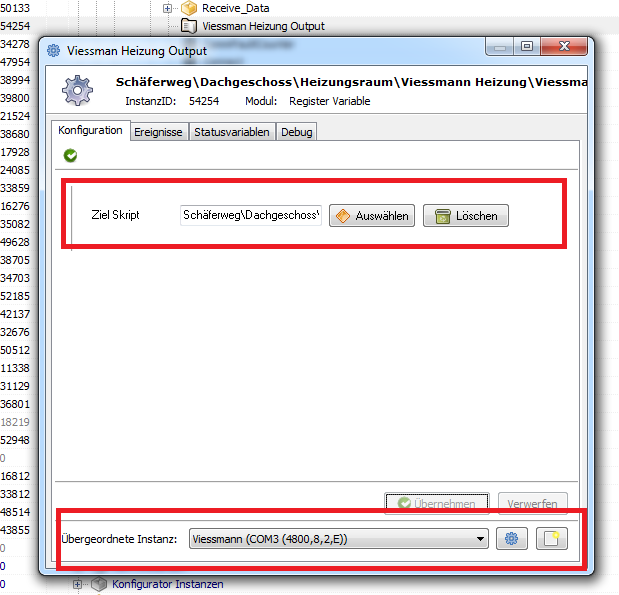Select Receive_Data in the object tree
The width and height of the screenshot is (619, 595).
(x=236, y=8)
